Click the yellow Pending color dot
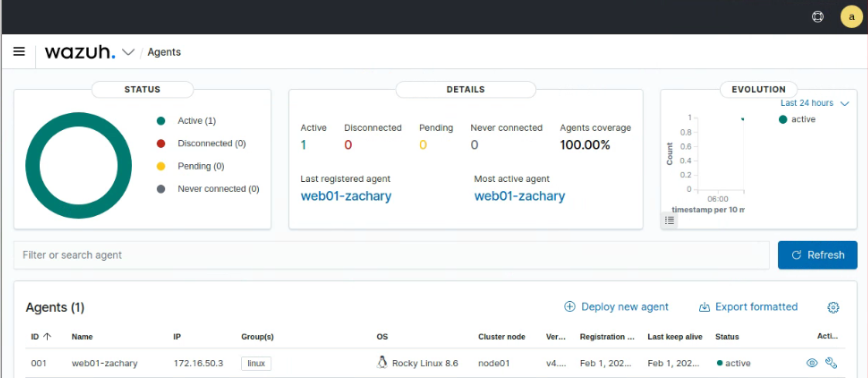This screenshot has height=378, width=868. (161, 166)
